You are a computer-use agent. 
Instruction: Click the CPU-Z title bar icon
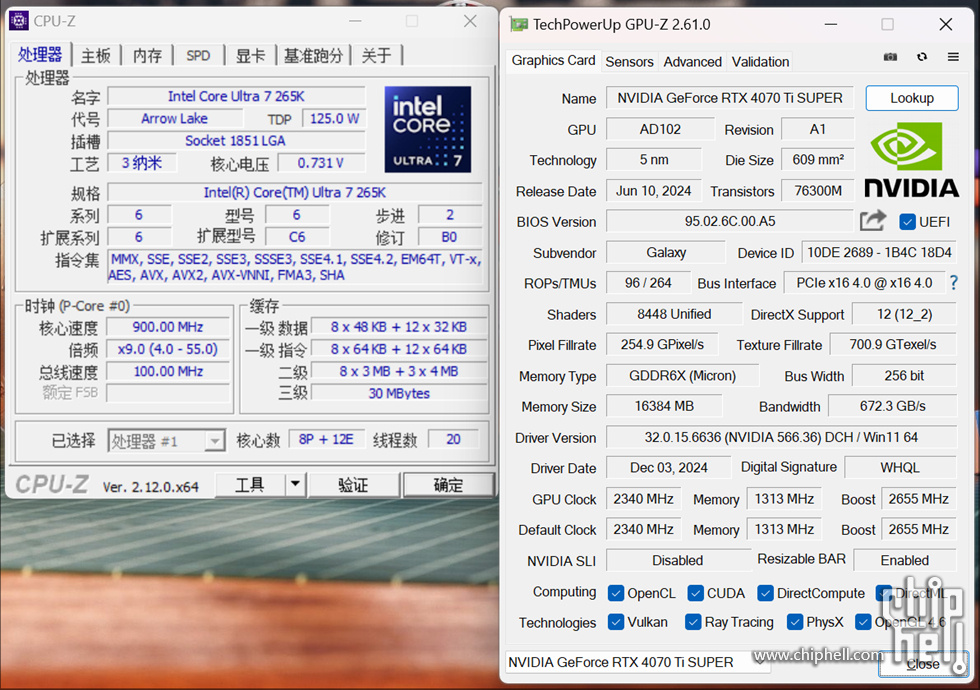point(19,21)
